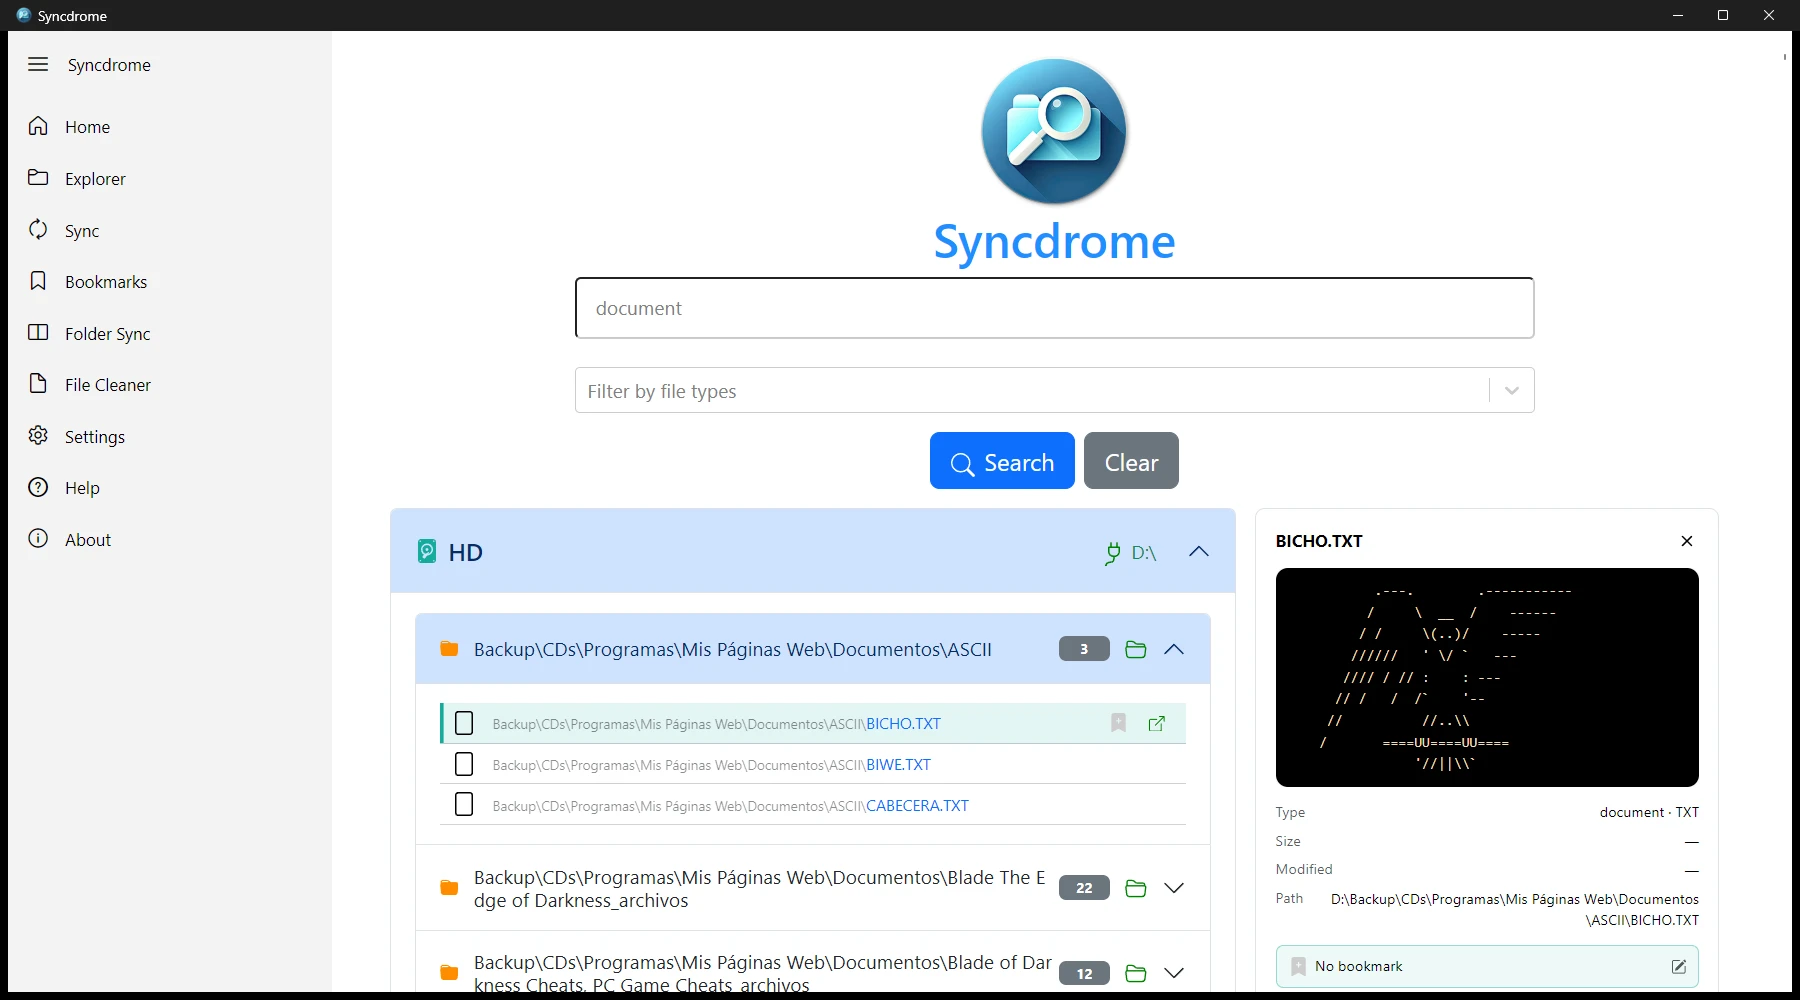This screenshot has width=1800, height=1000.
Task: Open File Cleaner from sidebar
Action: point(108,385)
